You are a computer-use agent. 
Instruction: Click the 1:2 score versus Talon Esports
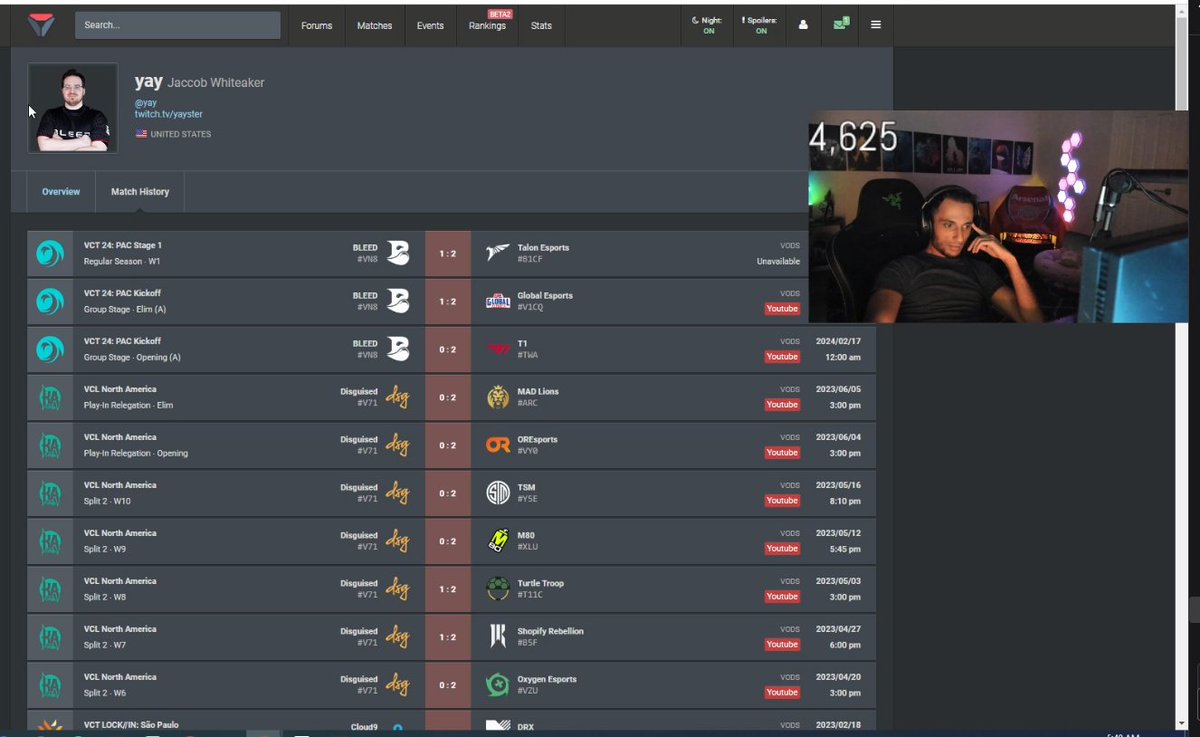pos(447,254)
